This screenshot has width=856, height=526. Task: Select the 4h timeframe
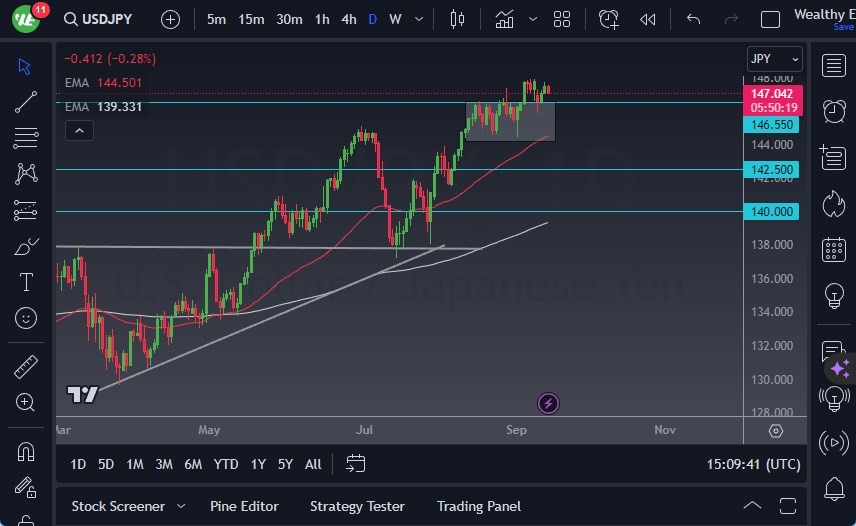coord(348,19)
